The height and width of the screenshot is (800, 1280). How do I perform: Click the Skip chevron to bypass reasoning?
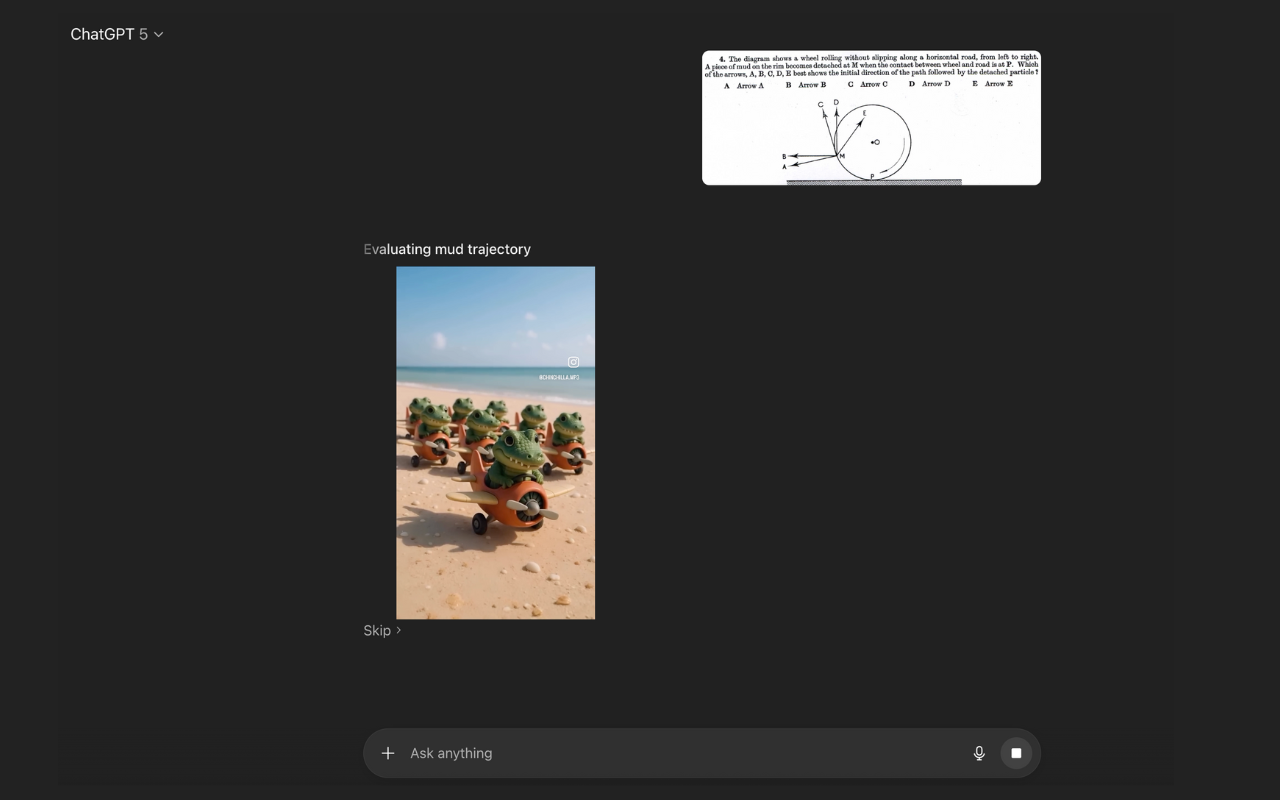397,630
